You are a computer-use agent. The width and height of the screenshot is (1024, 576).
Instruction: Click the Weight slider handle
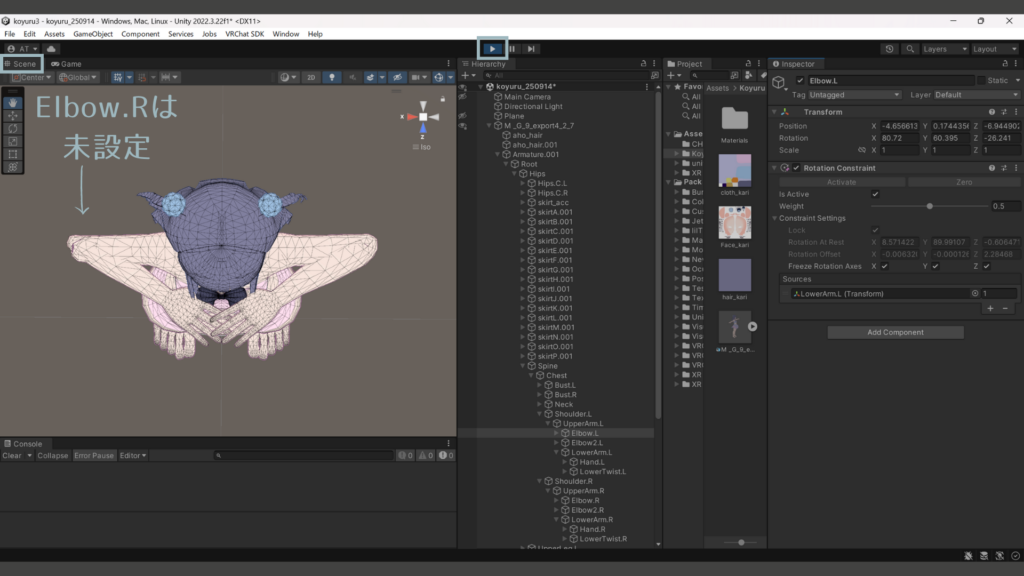929,206
